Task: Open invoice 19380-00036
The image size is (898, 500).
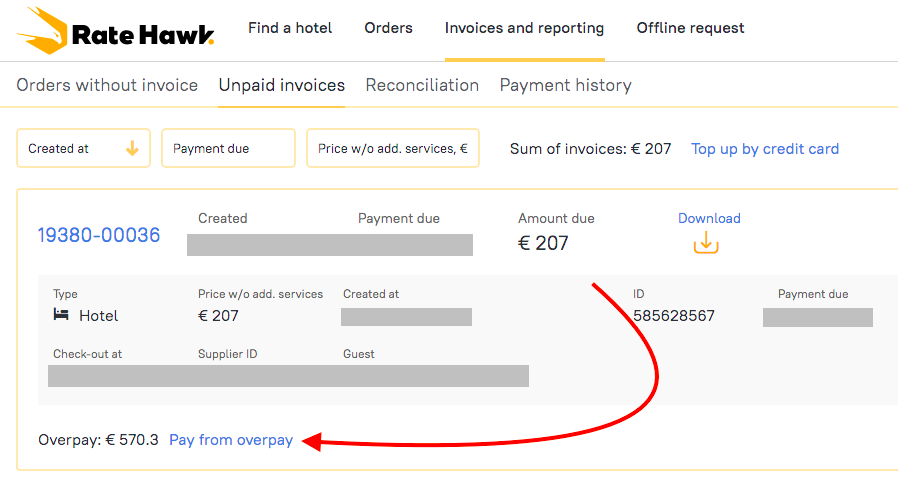Action: point(99,235)
